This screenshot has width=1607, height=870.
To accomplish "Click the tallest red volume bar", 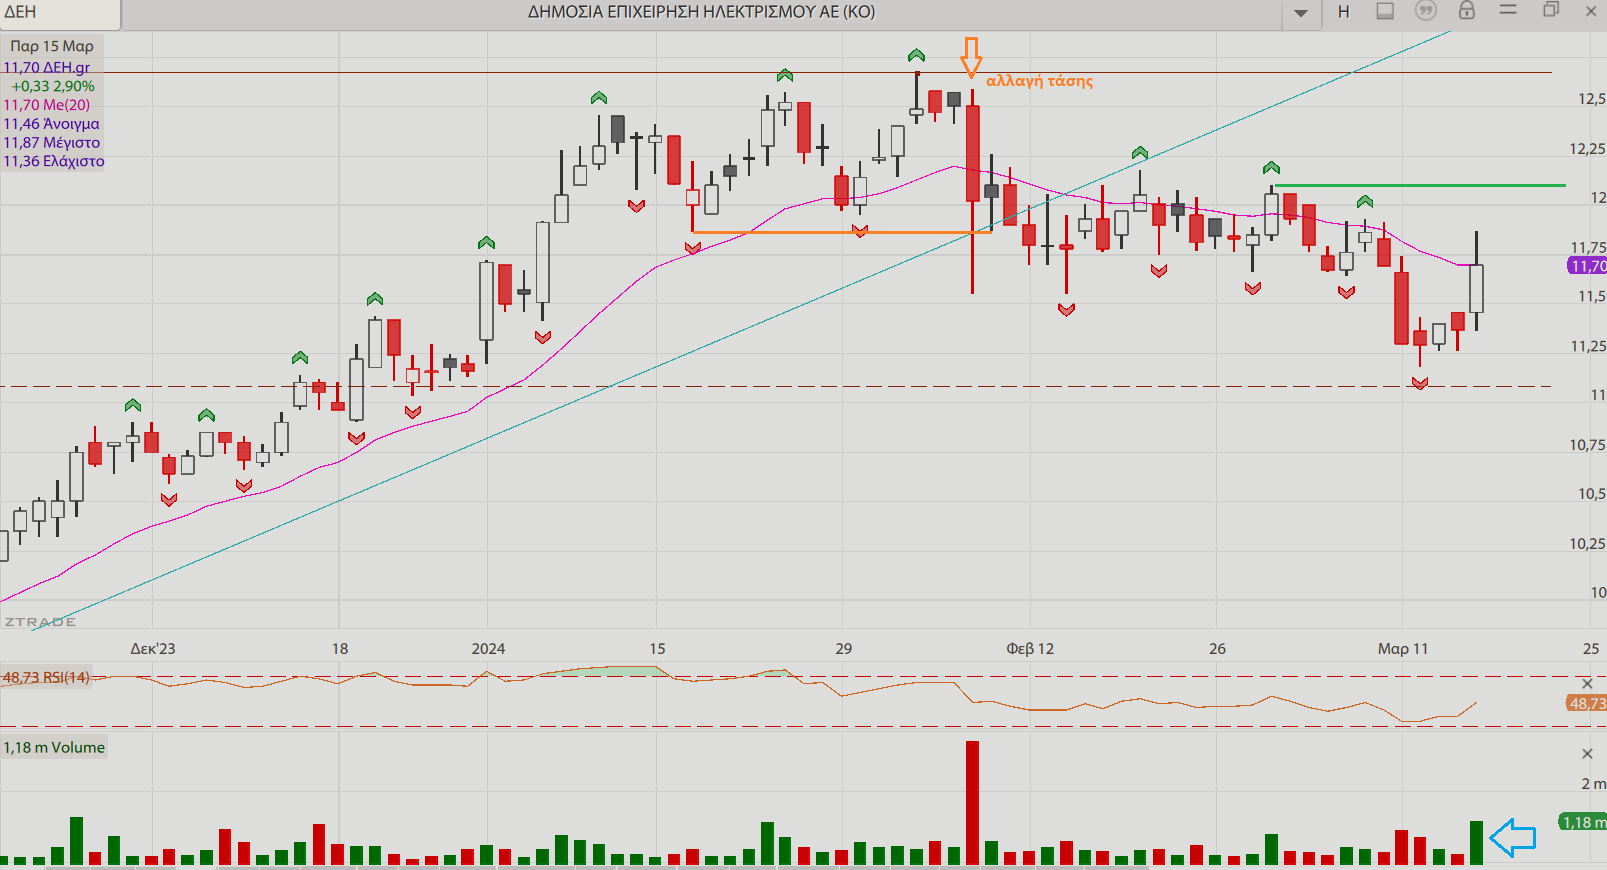I will click(x=972, y=803).
